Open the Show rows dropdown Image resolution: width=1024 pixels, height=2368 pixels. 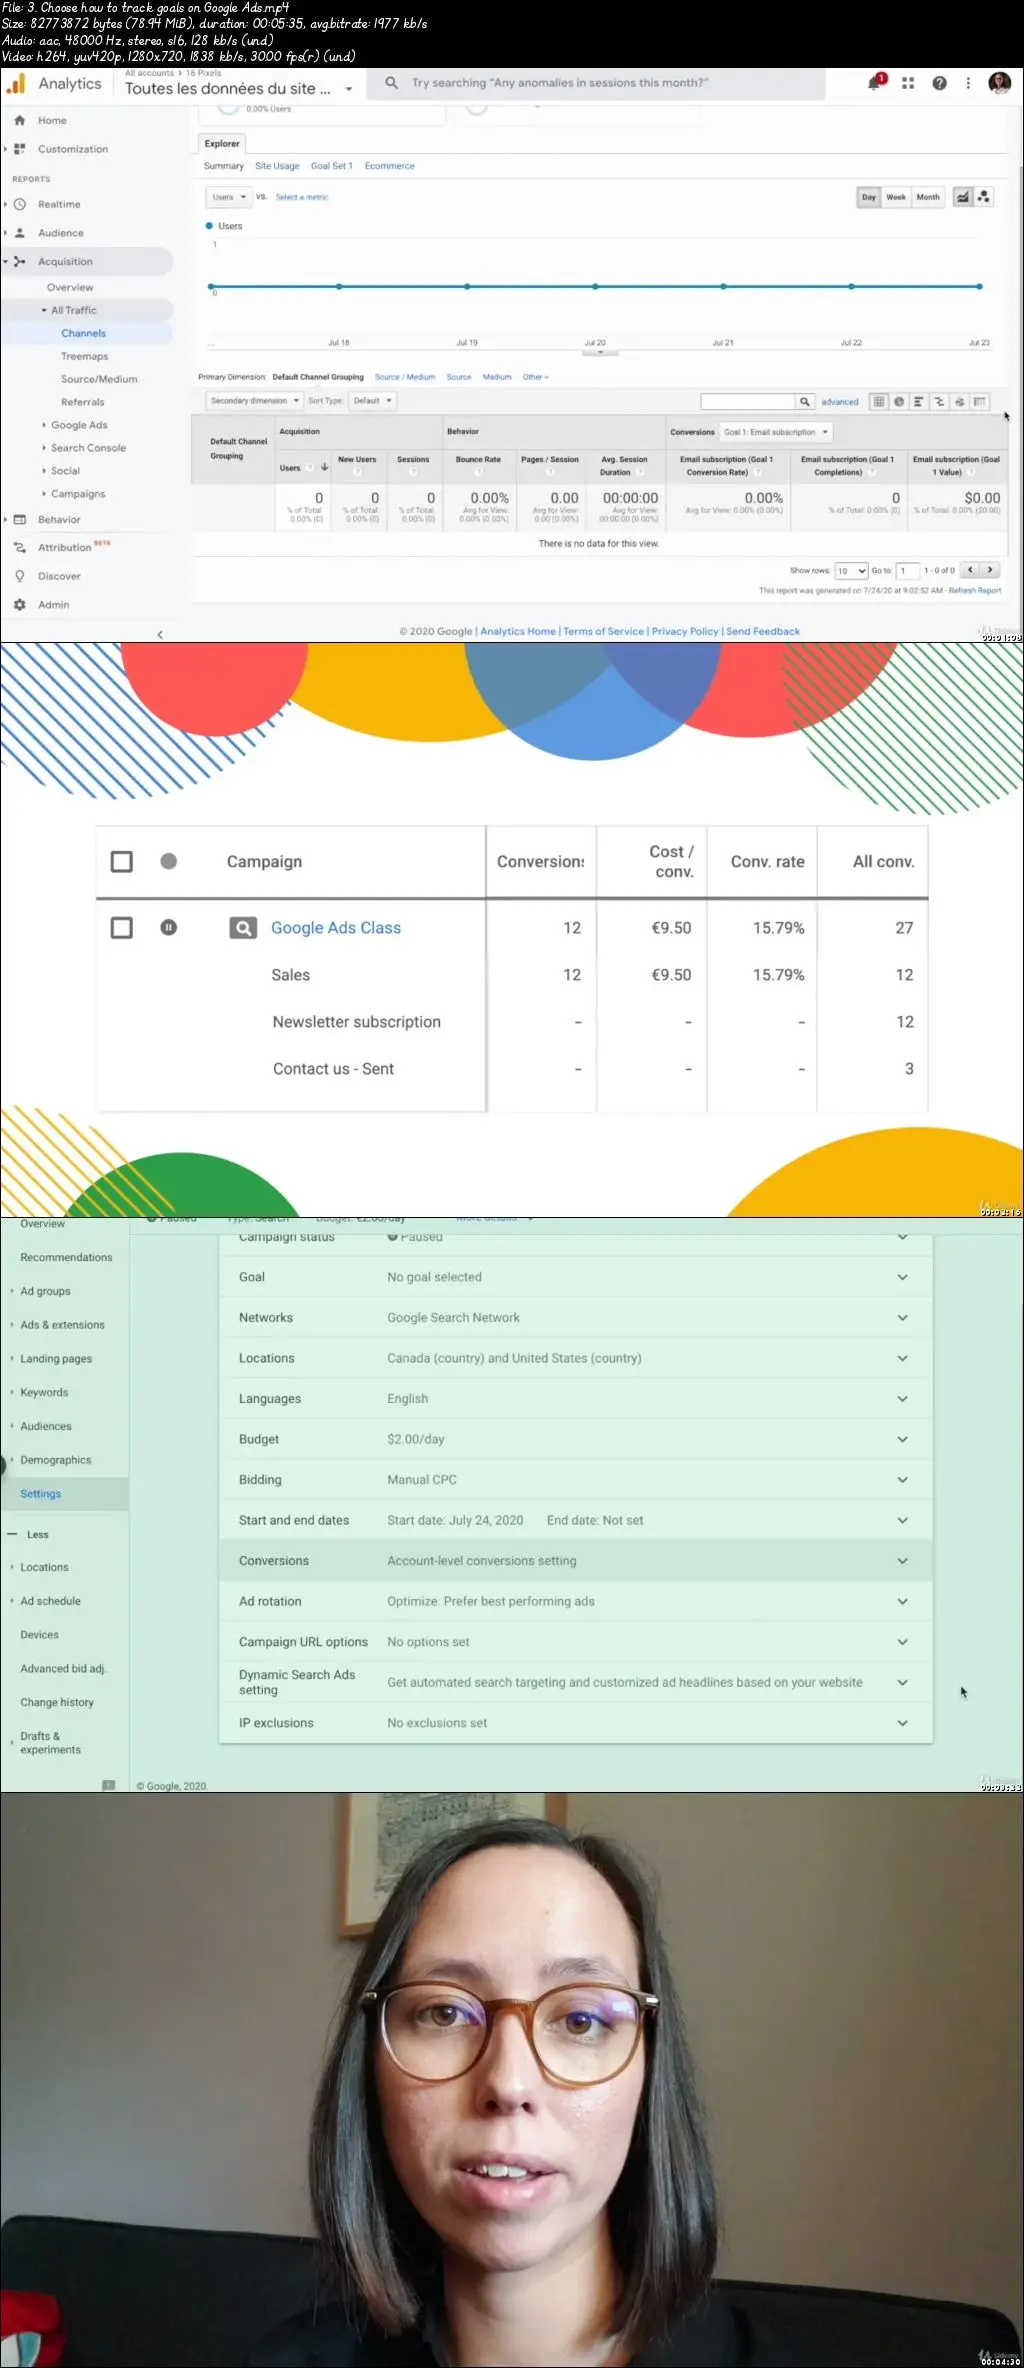[x=851, y=571]
